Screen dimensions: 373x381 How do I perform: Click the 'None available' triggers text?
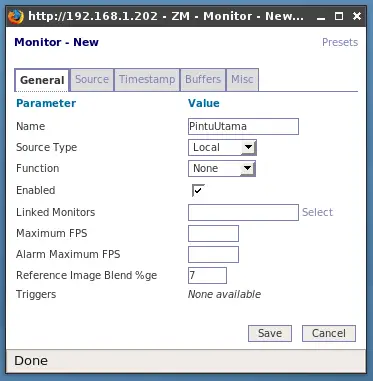point(224,294)
